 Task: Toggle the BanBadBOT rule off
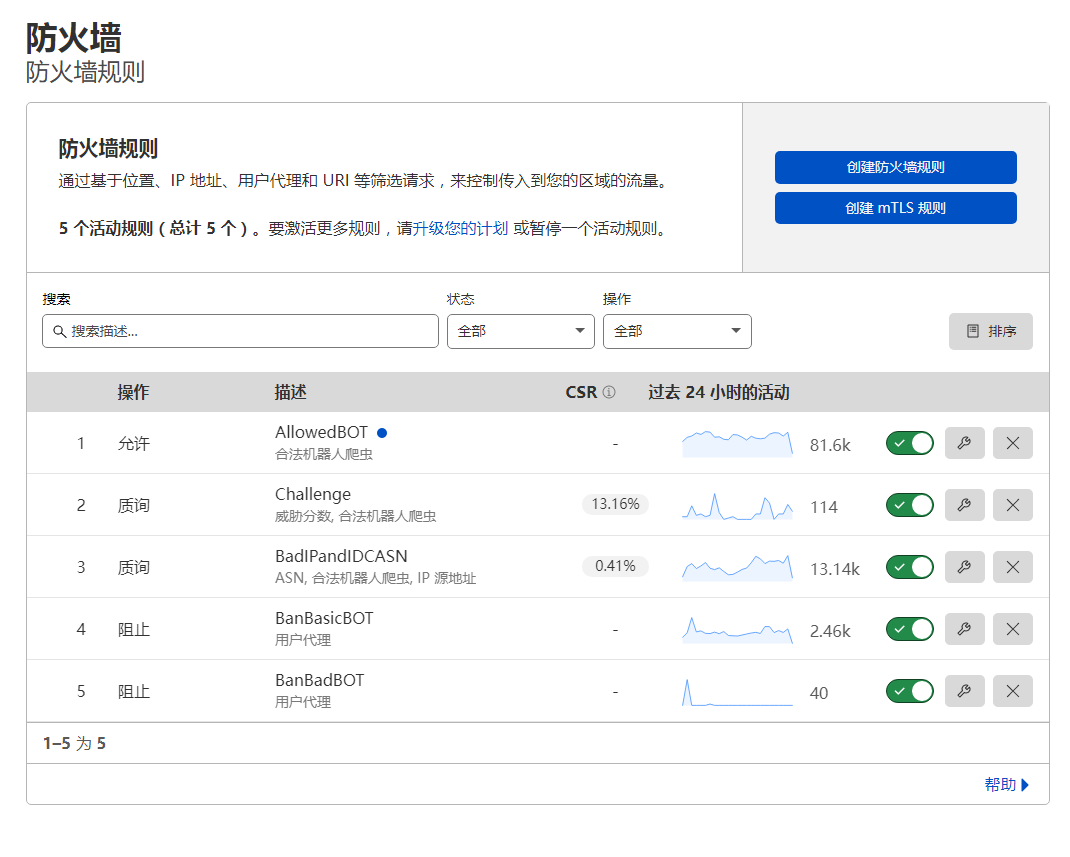910,691
